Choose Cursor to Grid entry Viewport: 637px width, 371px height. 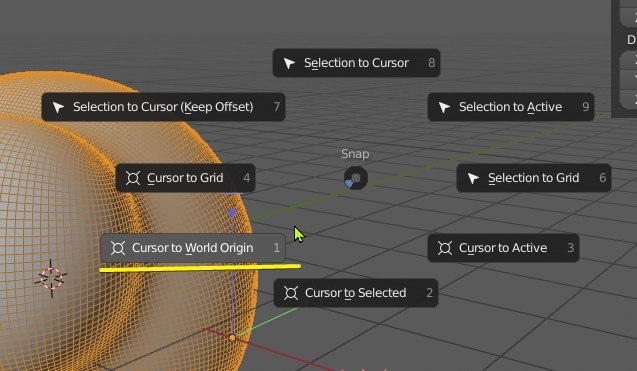[186, 178]
